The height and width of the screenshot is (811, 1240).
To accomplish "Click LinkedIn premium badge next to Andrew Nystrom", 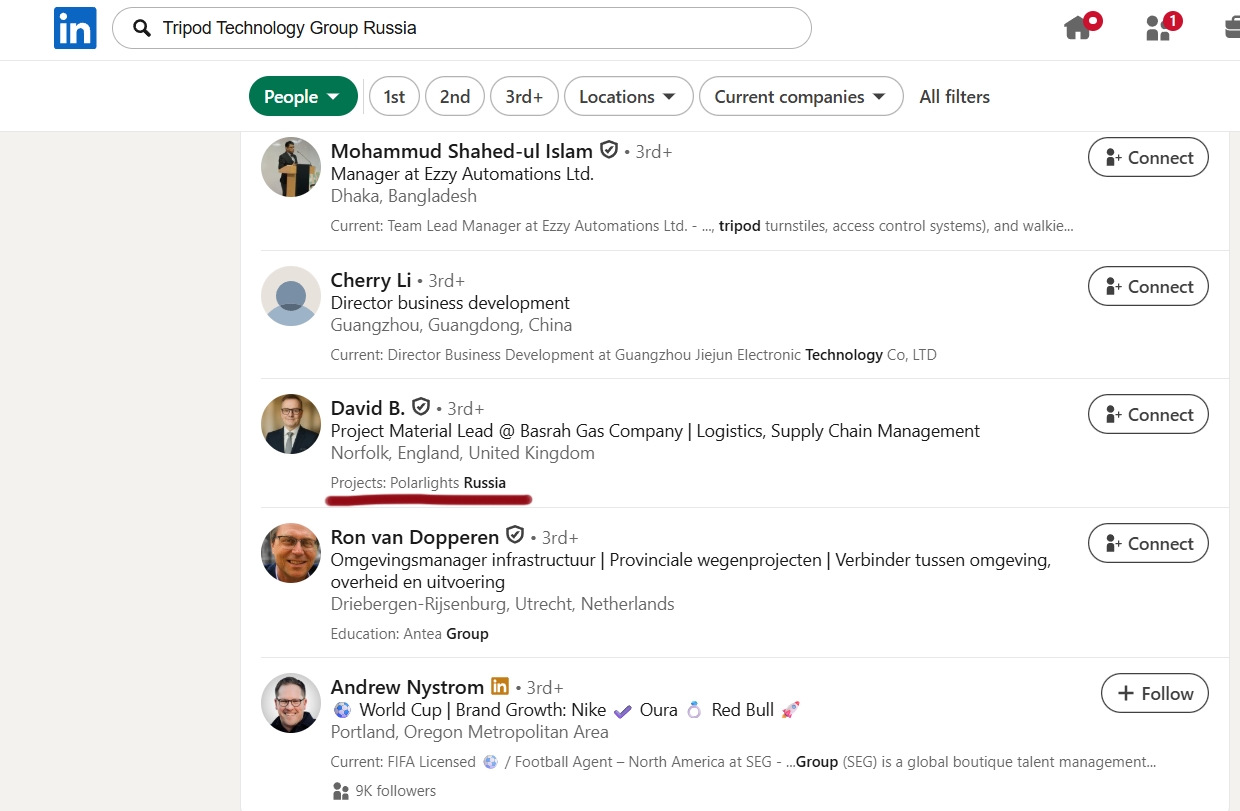I will click(x=500, y=686).
